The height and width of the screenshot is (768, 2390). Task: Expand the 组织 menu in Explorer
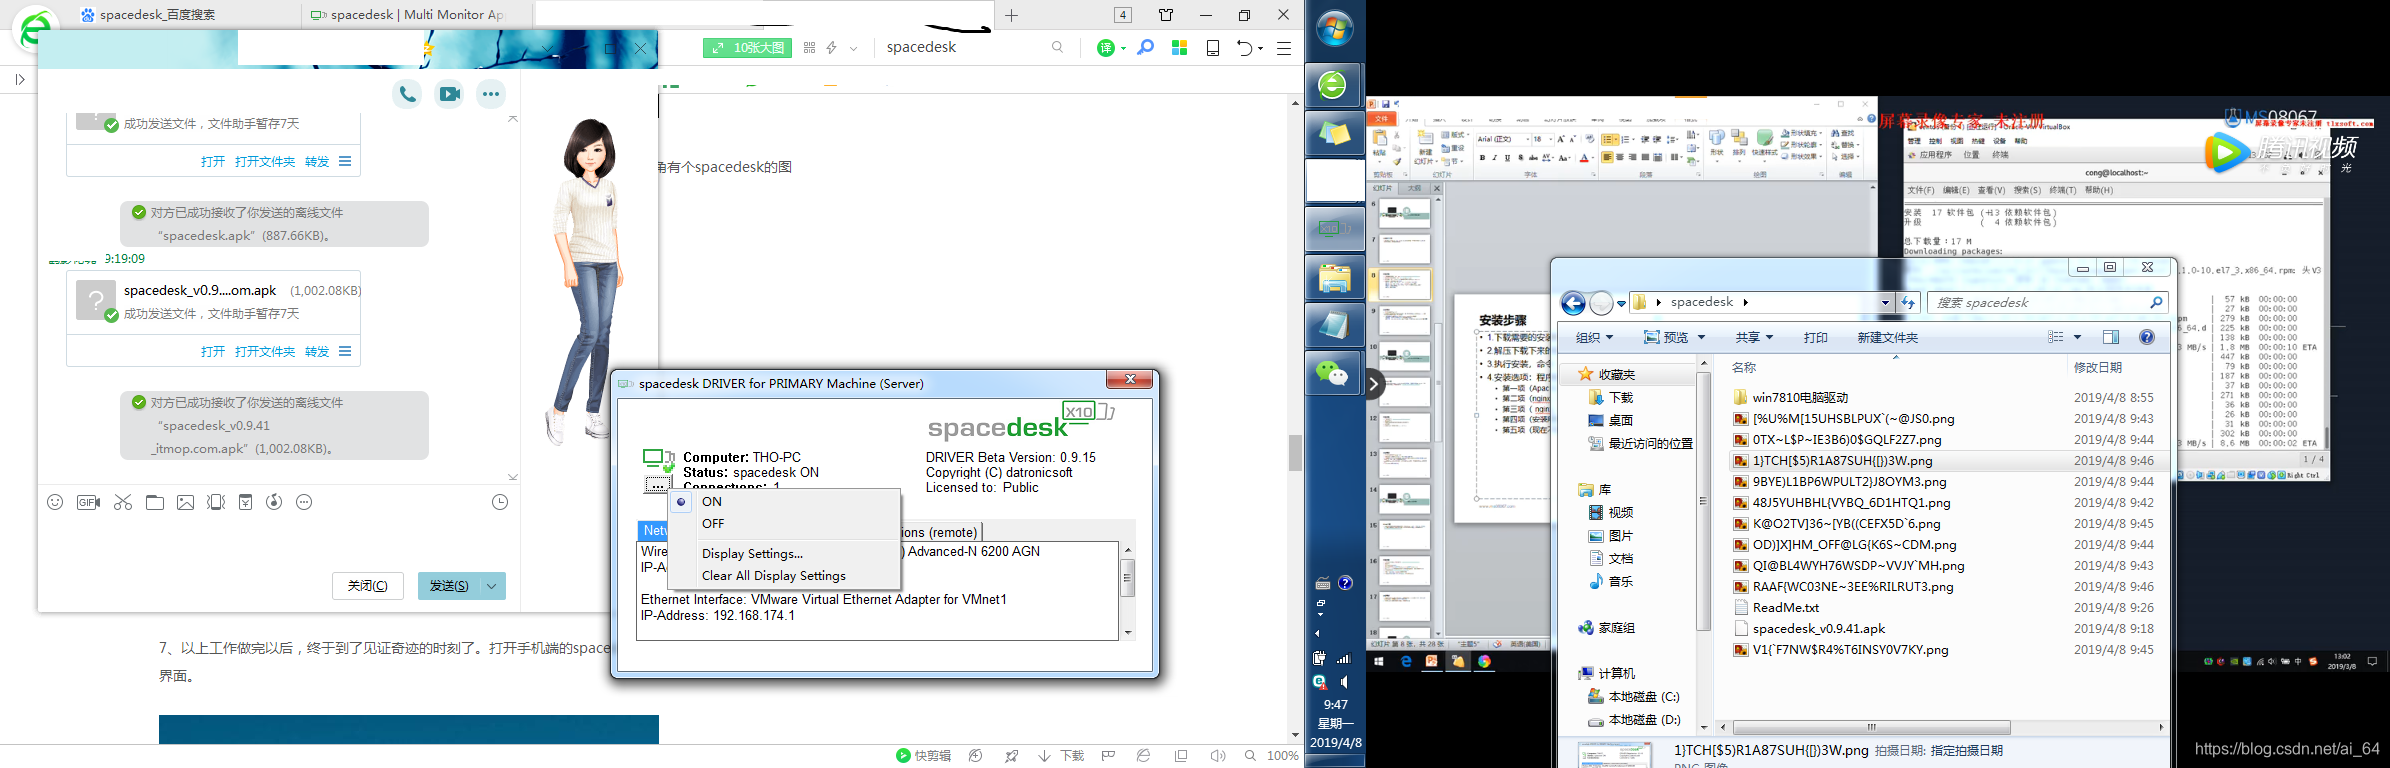(1595, 338)
